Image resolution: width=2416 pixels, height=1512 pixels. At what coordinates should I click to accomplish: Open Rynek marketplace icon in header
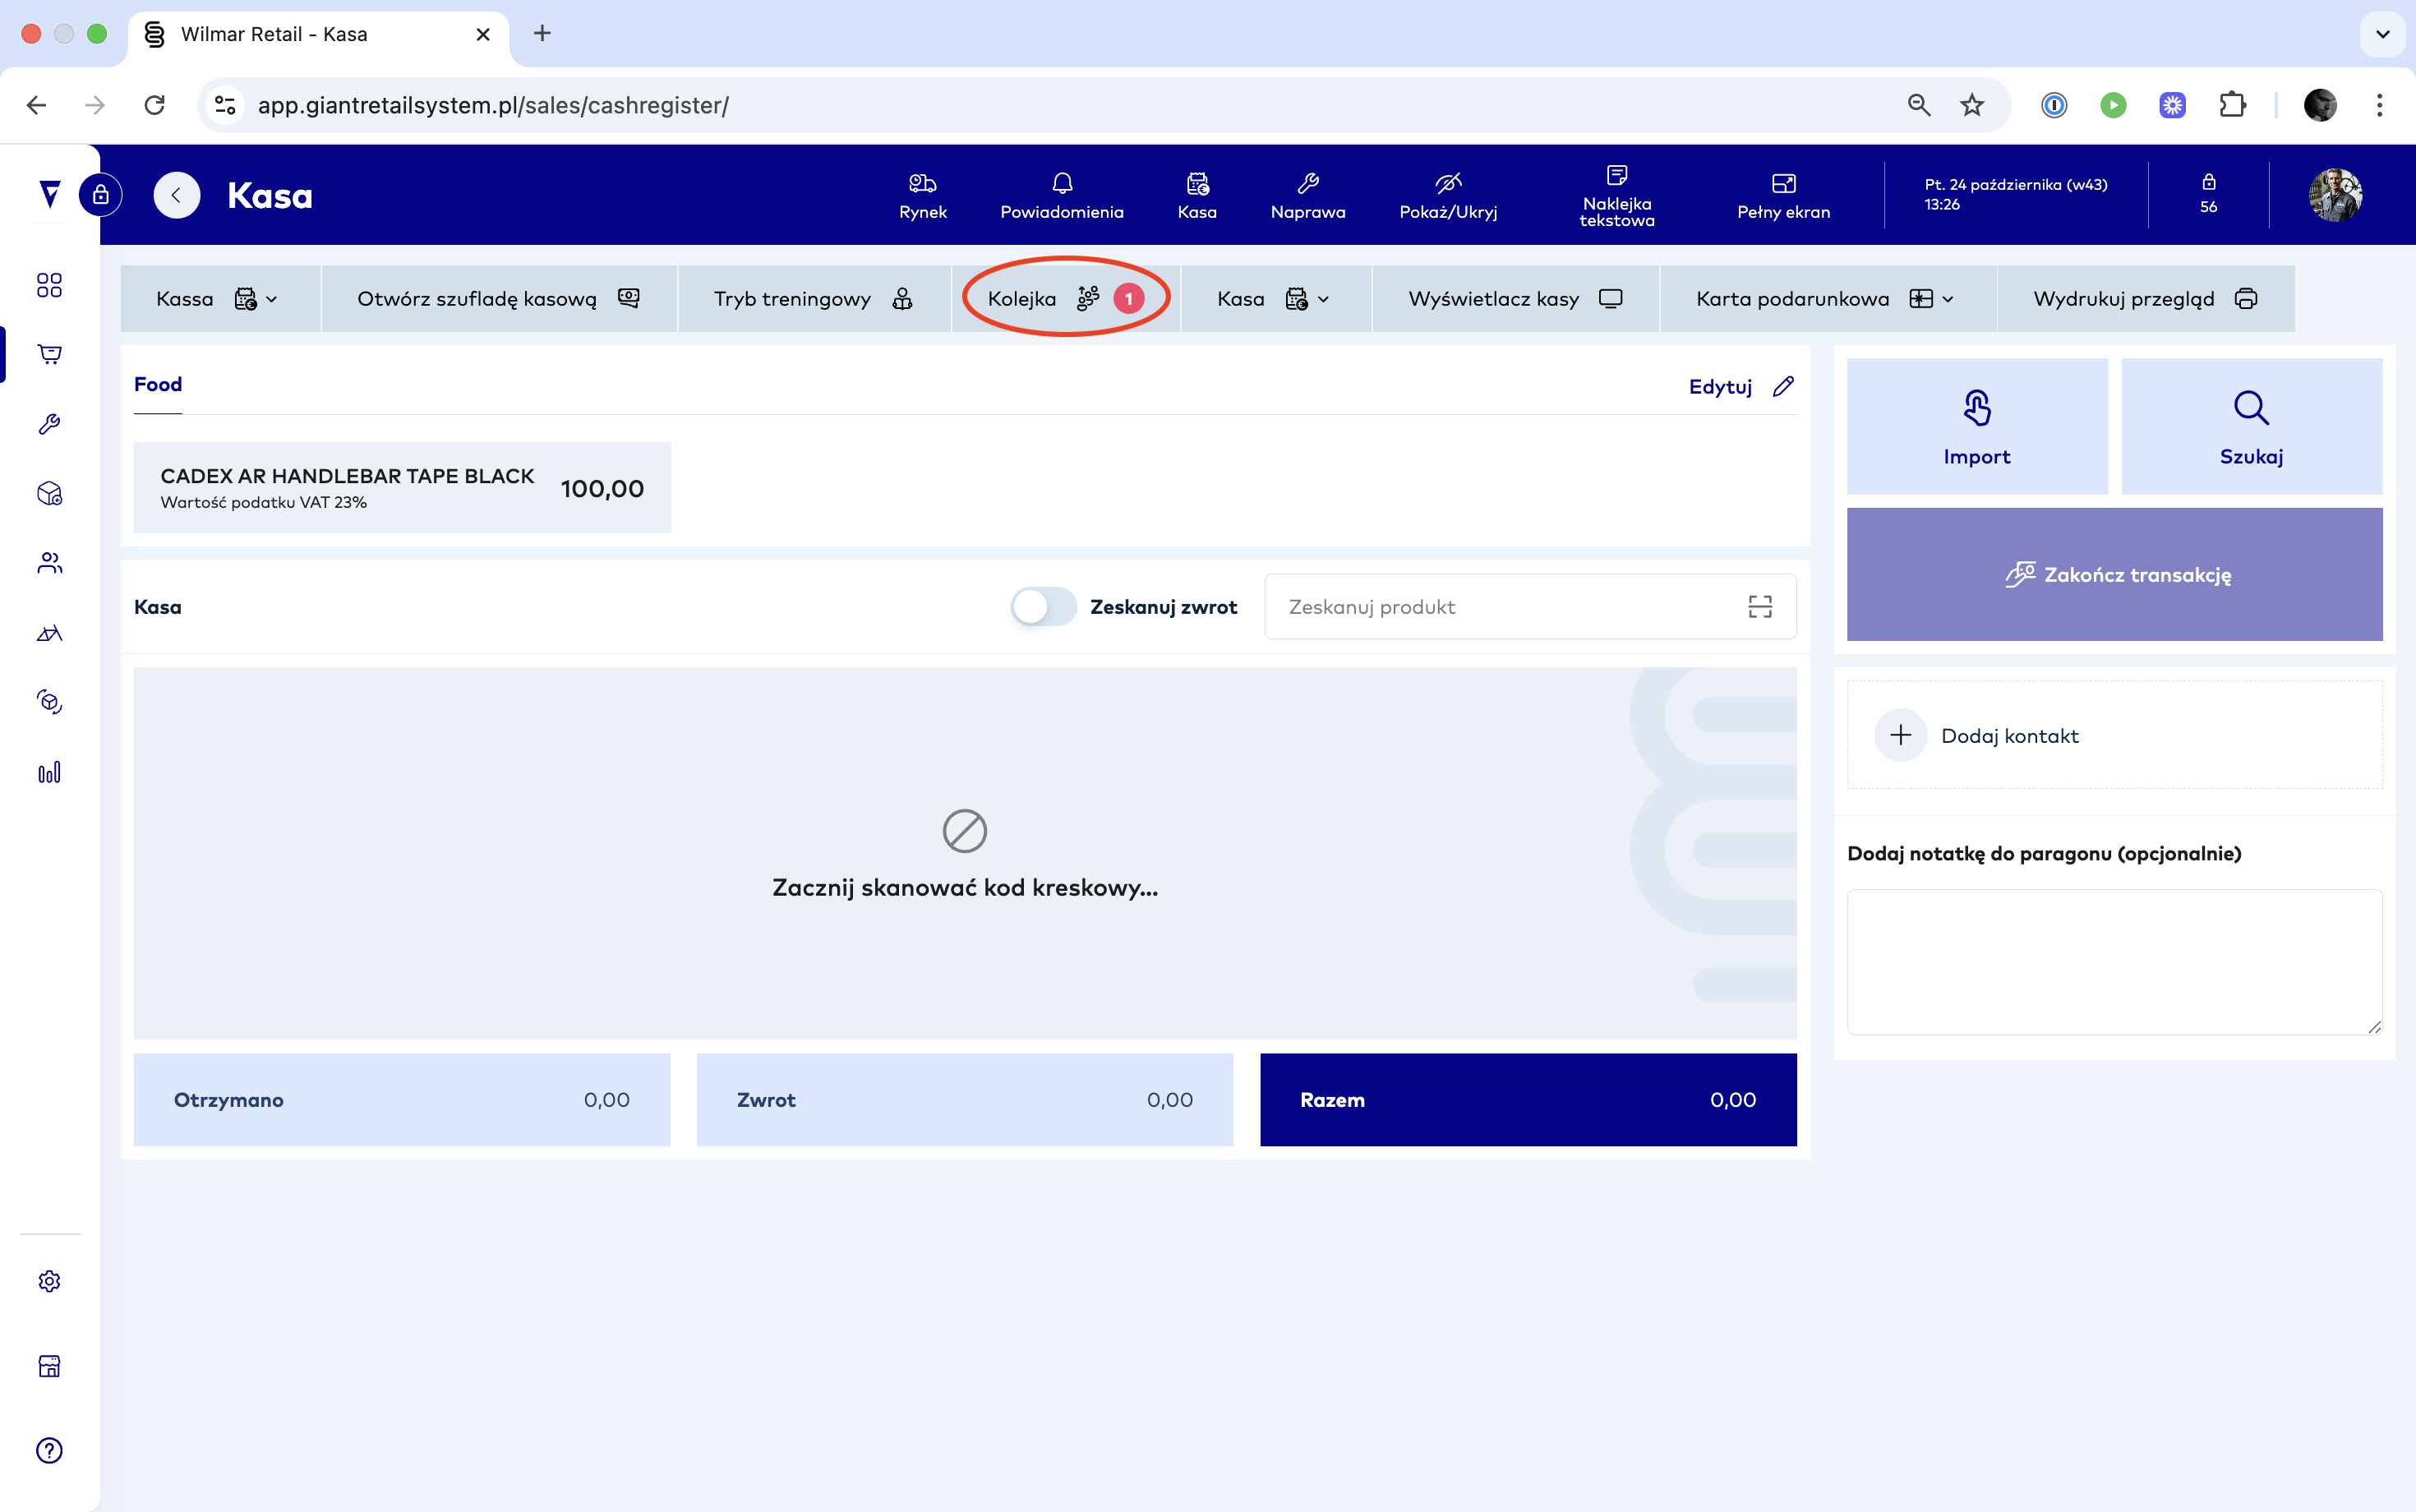point(922,195)
